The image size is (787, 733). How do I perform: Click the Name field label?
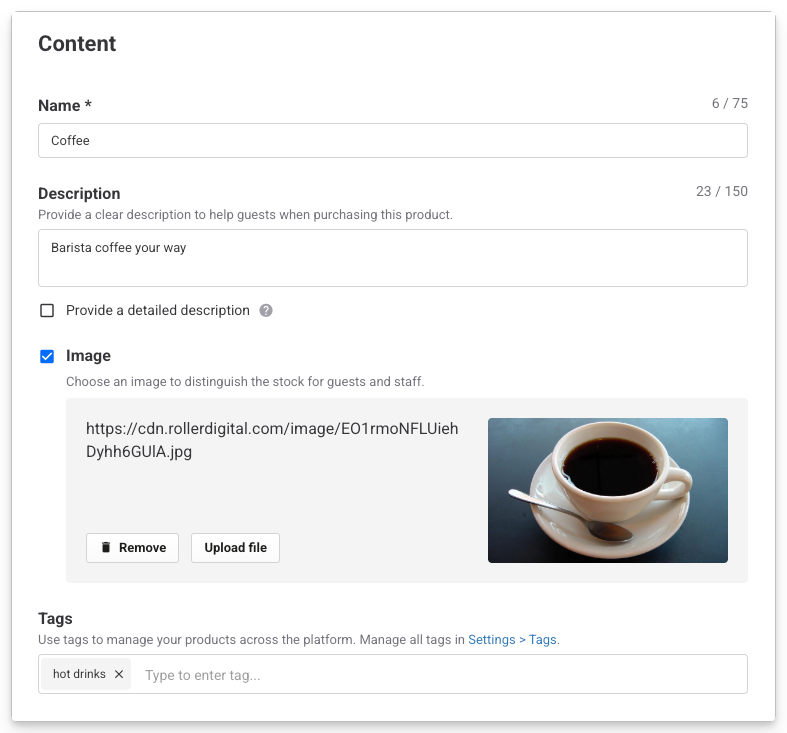[65, 106]
